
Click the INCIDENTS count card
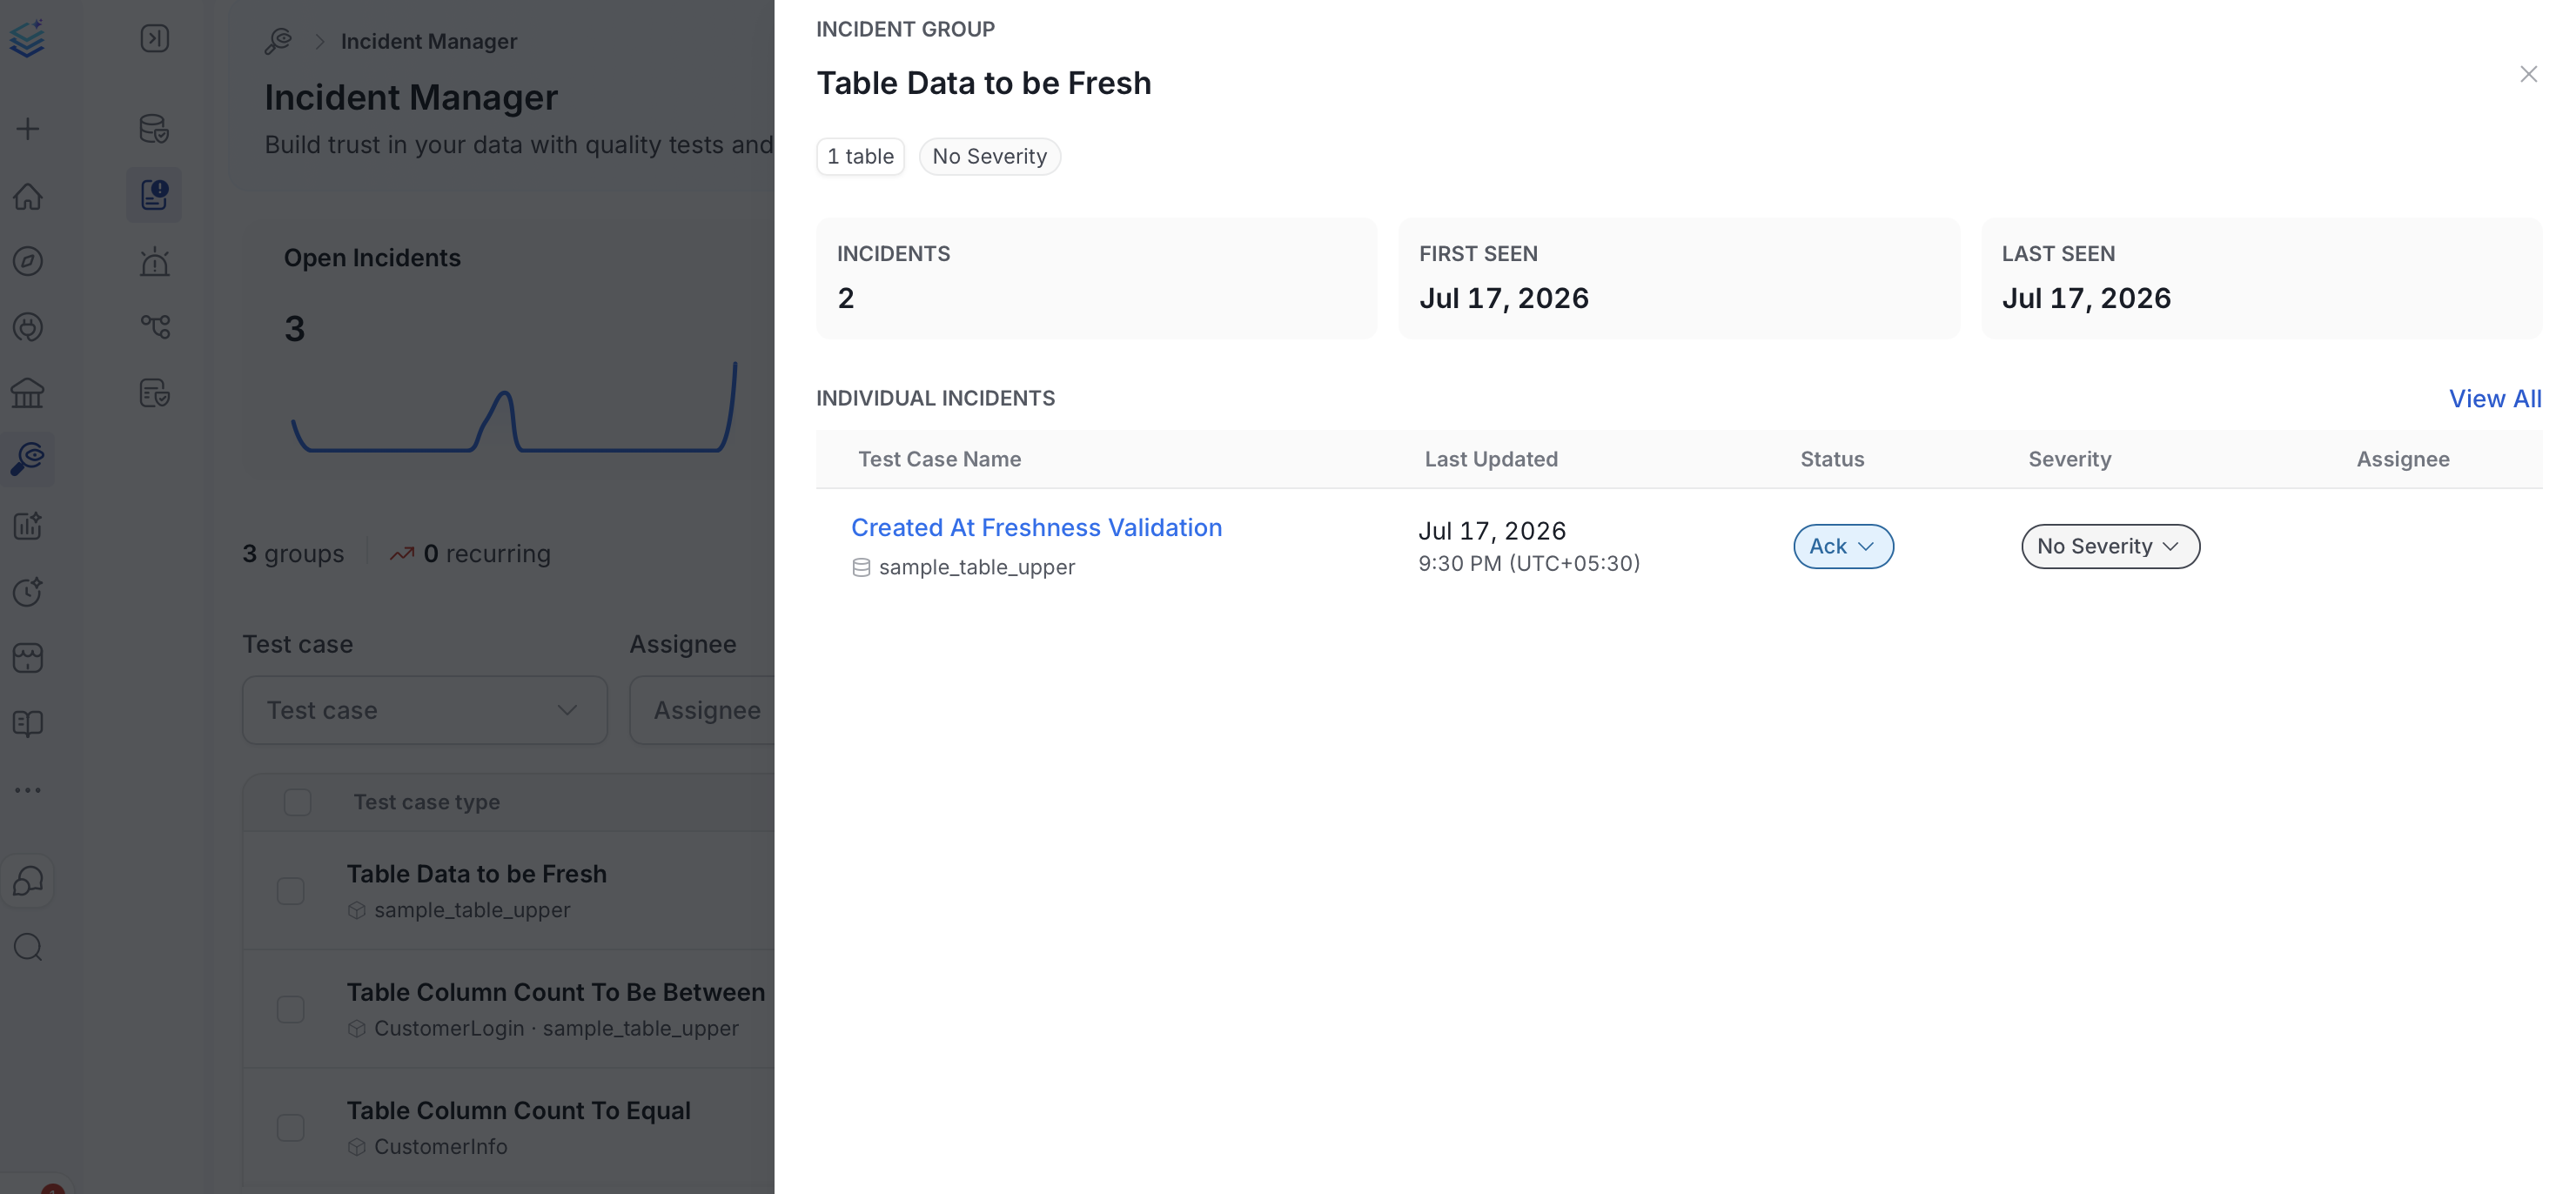click(x=1096, y=278)
